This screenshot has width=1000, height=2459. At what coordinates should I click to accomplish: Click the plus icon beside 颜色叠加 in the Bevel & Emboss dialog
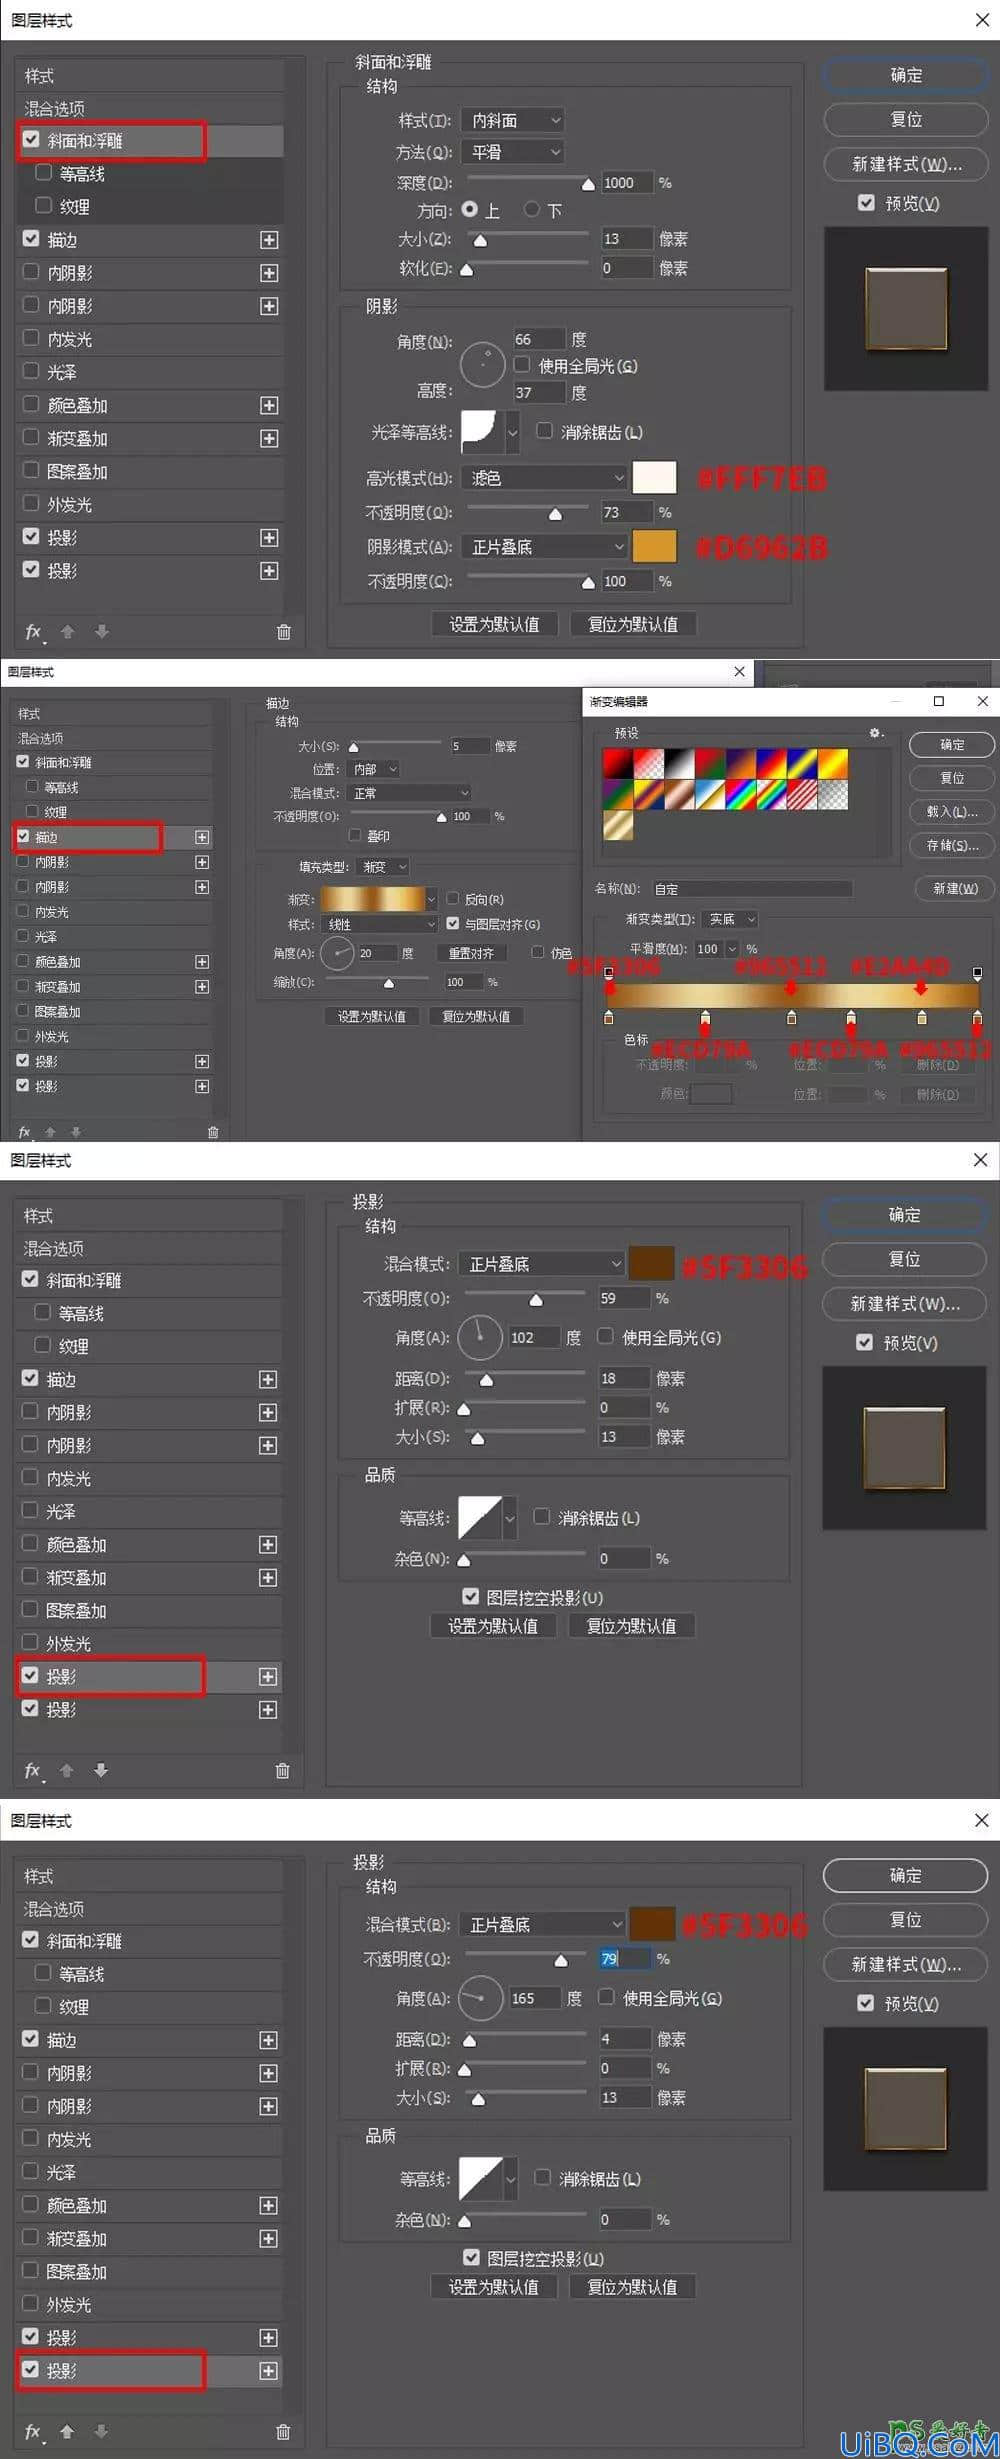click(x=269, y=405)
